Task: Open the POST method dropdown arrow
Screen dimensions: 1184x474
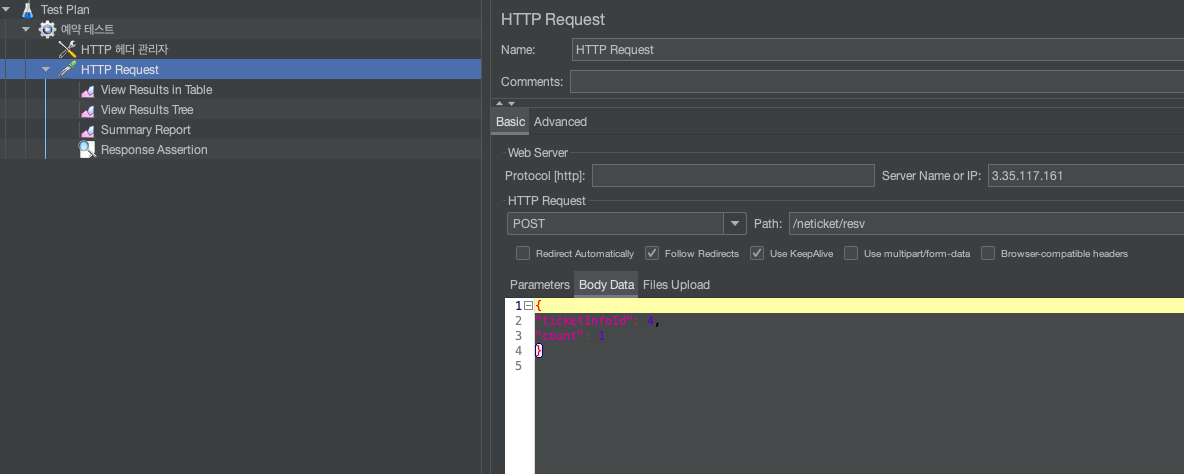Action: pyautogui.click(x=735, y=224)
